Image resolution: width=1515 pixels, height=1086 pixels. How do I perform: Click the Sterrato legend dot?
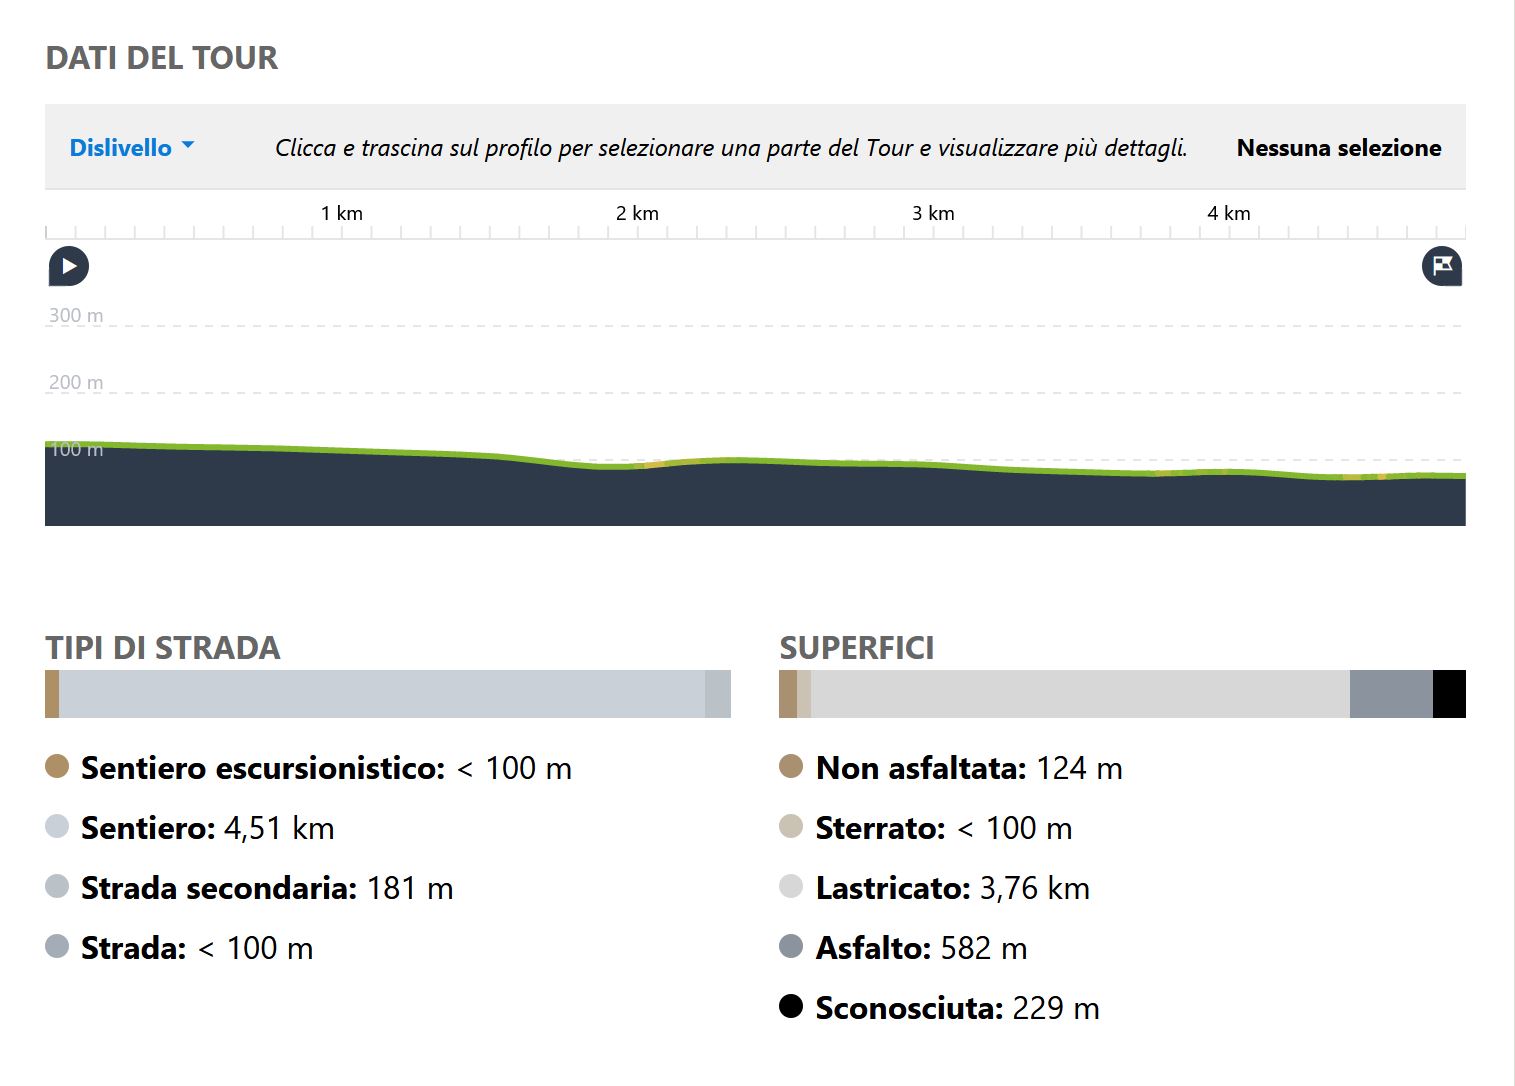click(791, 826)
